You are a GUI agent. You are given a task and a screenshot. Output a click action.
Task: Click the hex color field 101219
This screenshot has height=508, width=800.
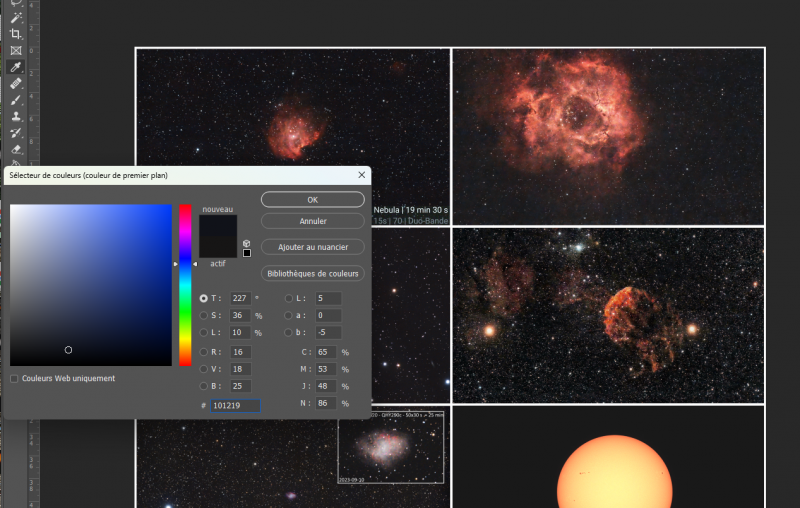[235, 405]
